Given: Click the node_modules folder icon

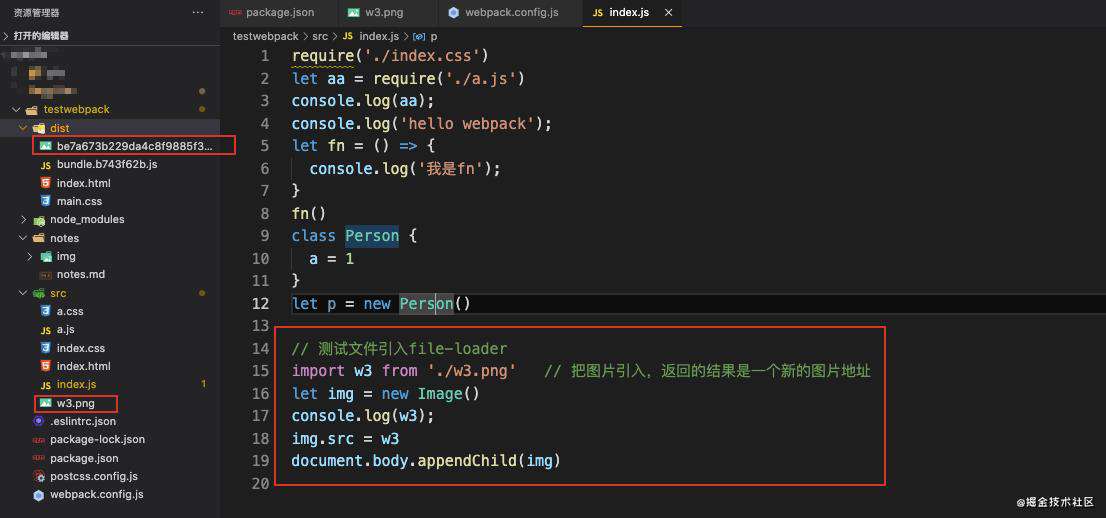Looking at the screenshot, I should coord(39,220).
